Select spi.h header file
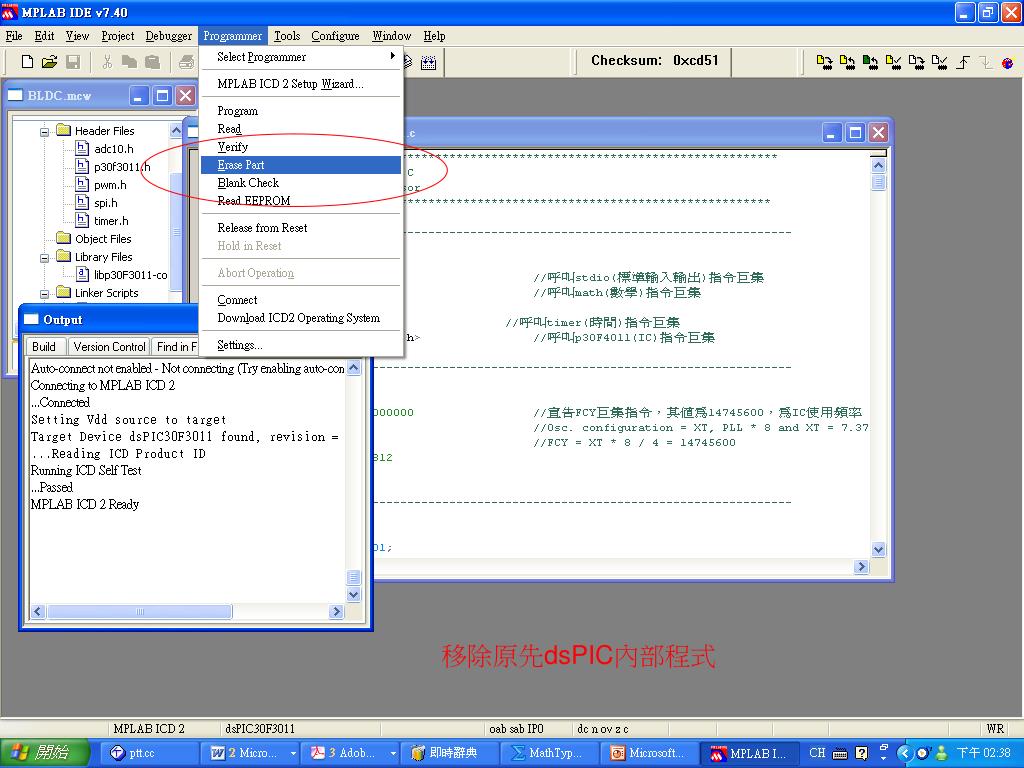1024x768 pixels. (105, 203)
